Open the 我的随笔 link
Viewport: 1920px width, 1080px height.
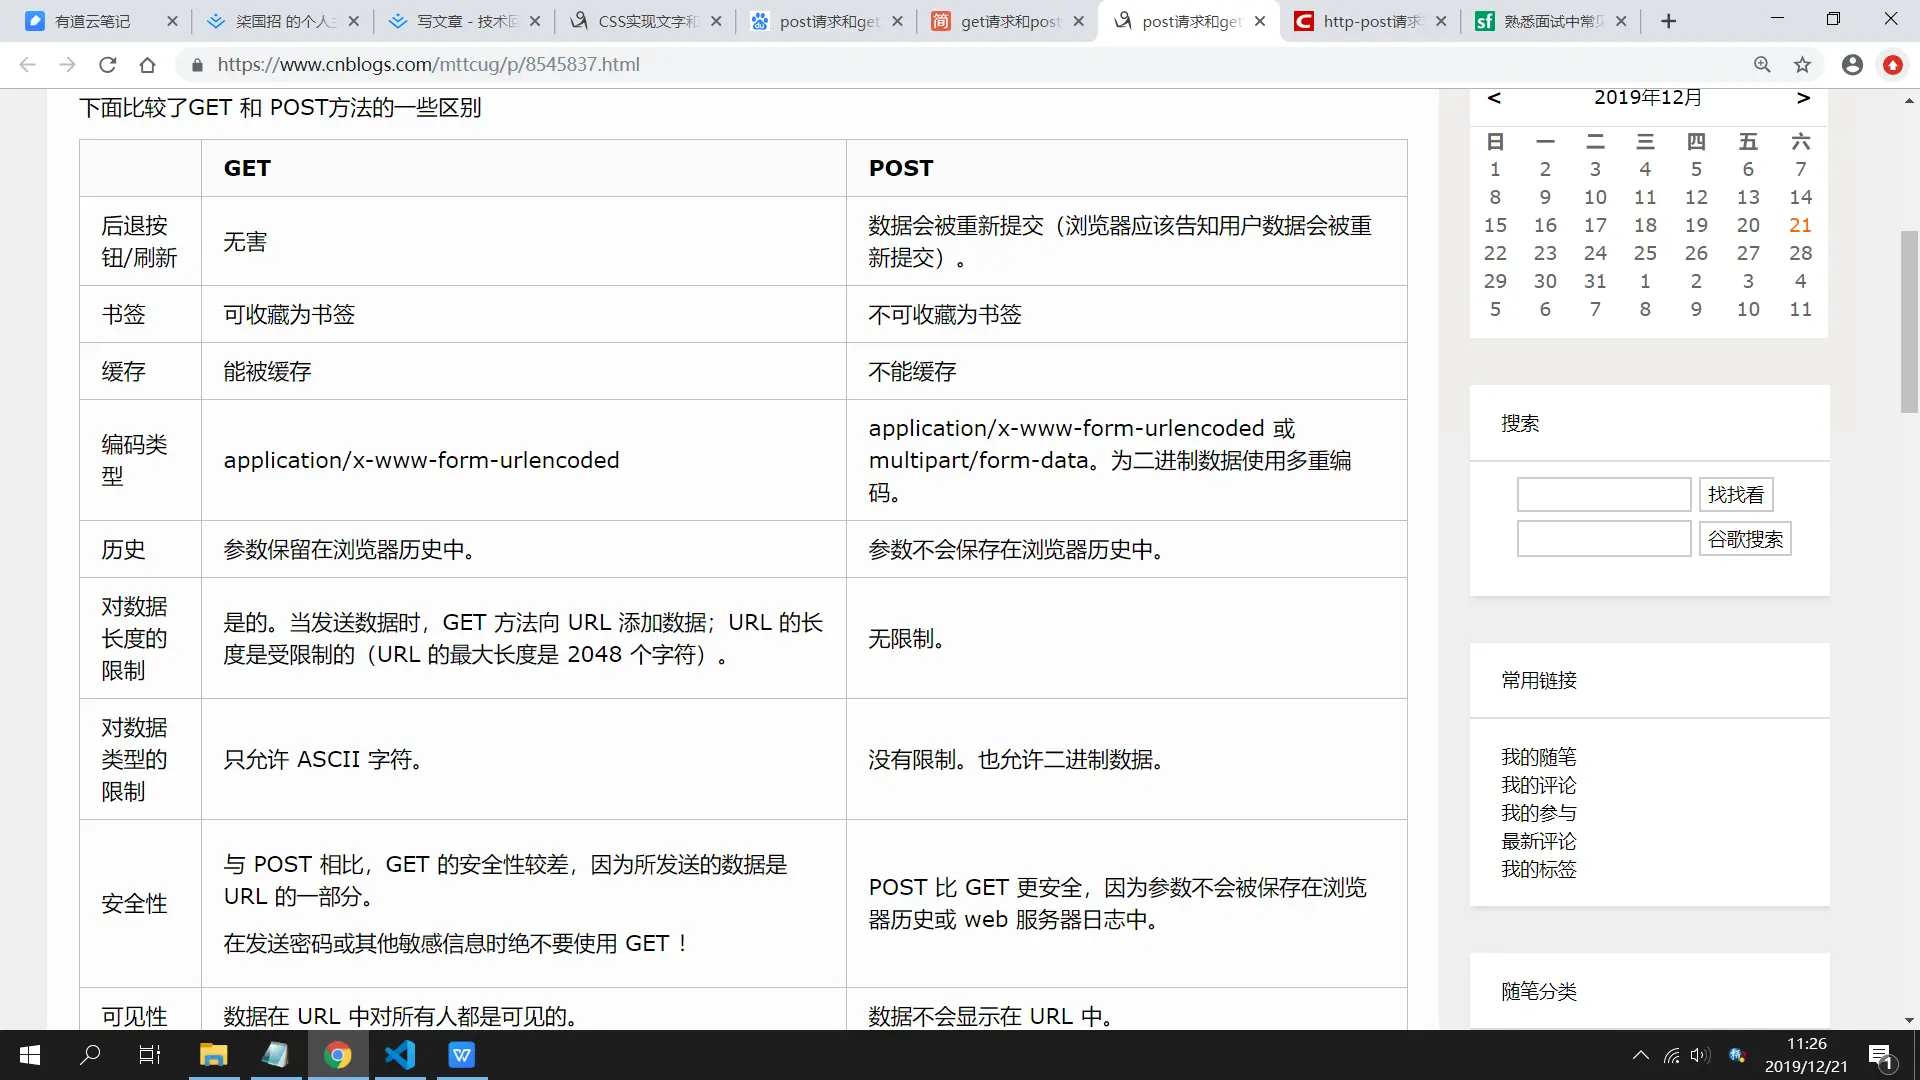(1538, 757)
